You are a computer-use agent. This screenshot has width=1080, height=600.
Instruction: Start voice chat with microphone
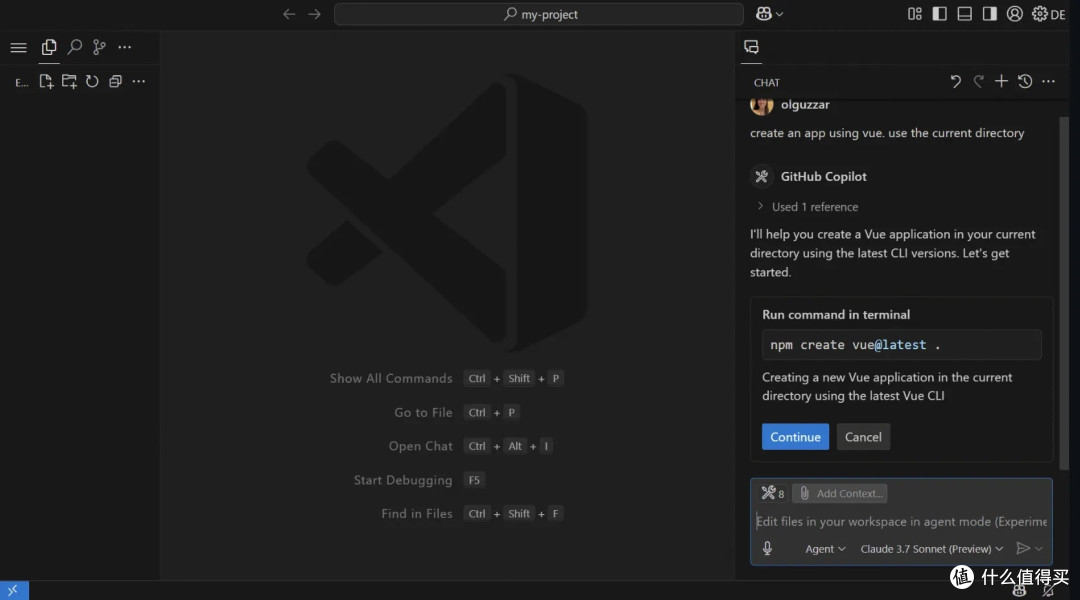(767, 548)
